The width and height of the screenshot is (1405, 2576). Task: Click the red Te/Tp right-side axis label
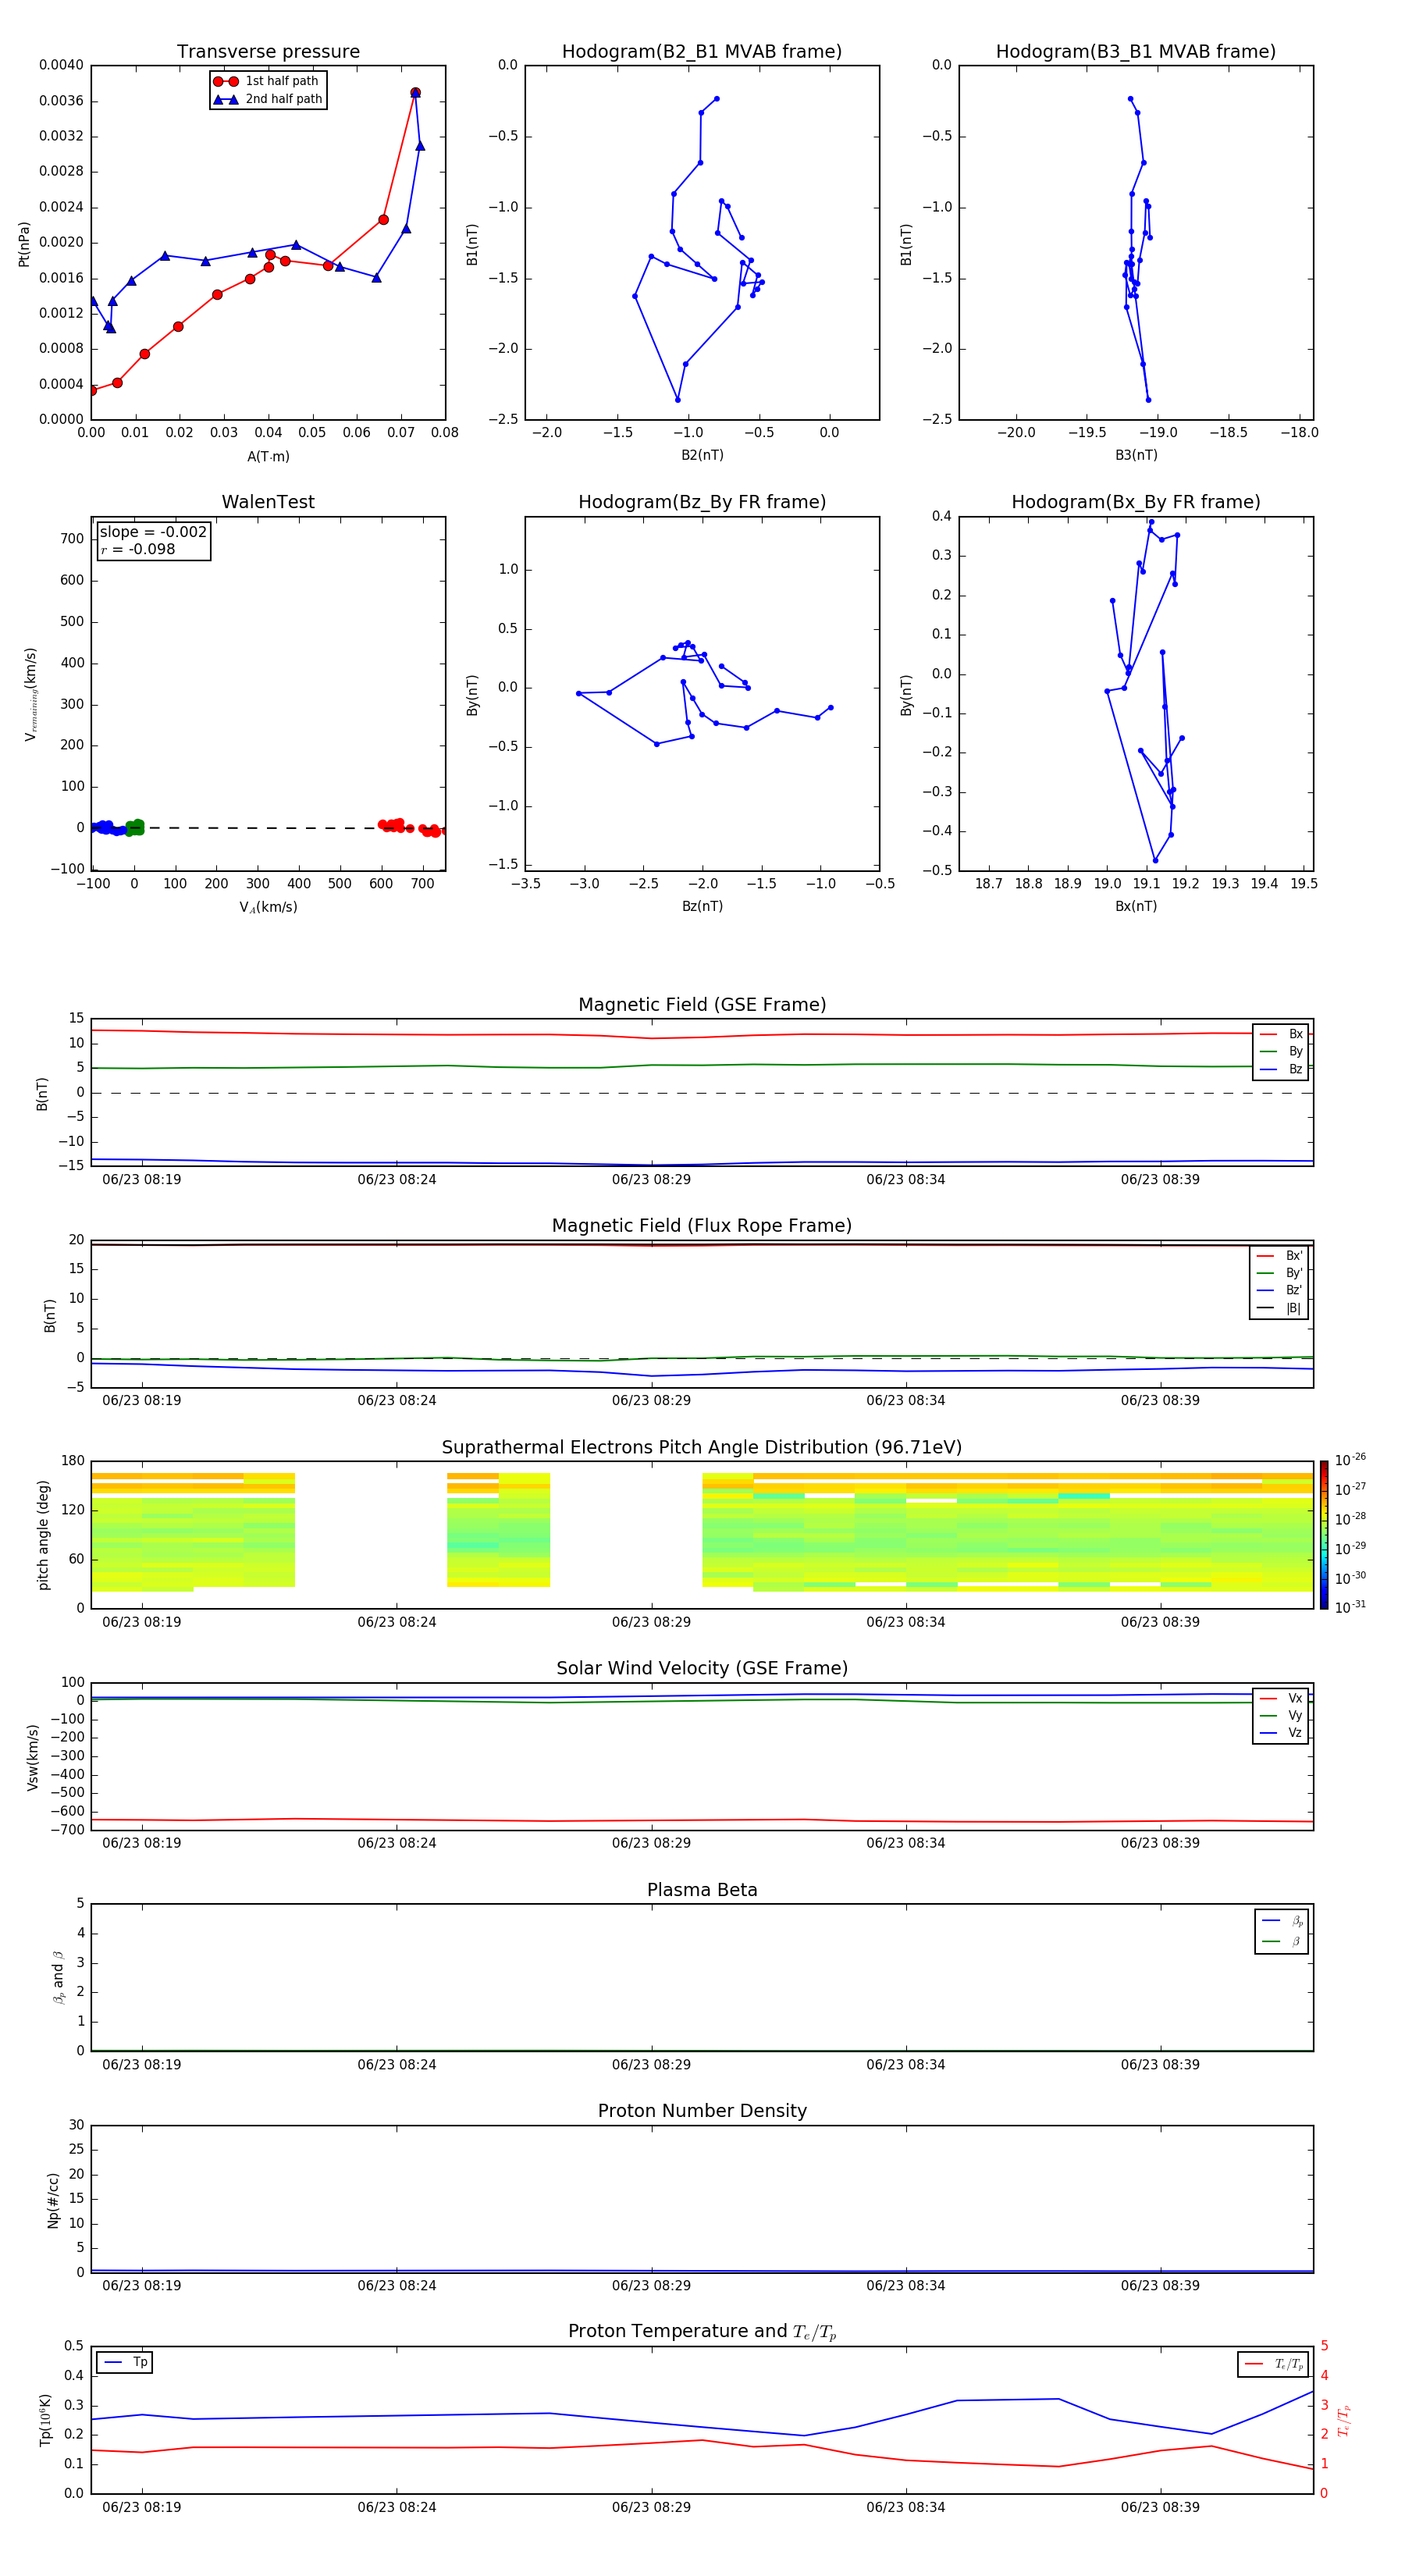pos(1344,2420)
